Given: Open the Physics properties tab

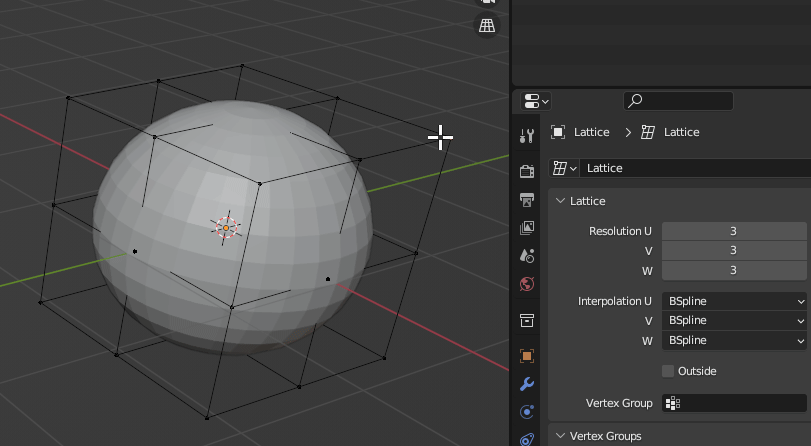Looking at the screenshot, I should [x=527, y=412].
